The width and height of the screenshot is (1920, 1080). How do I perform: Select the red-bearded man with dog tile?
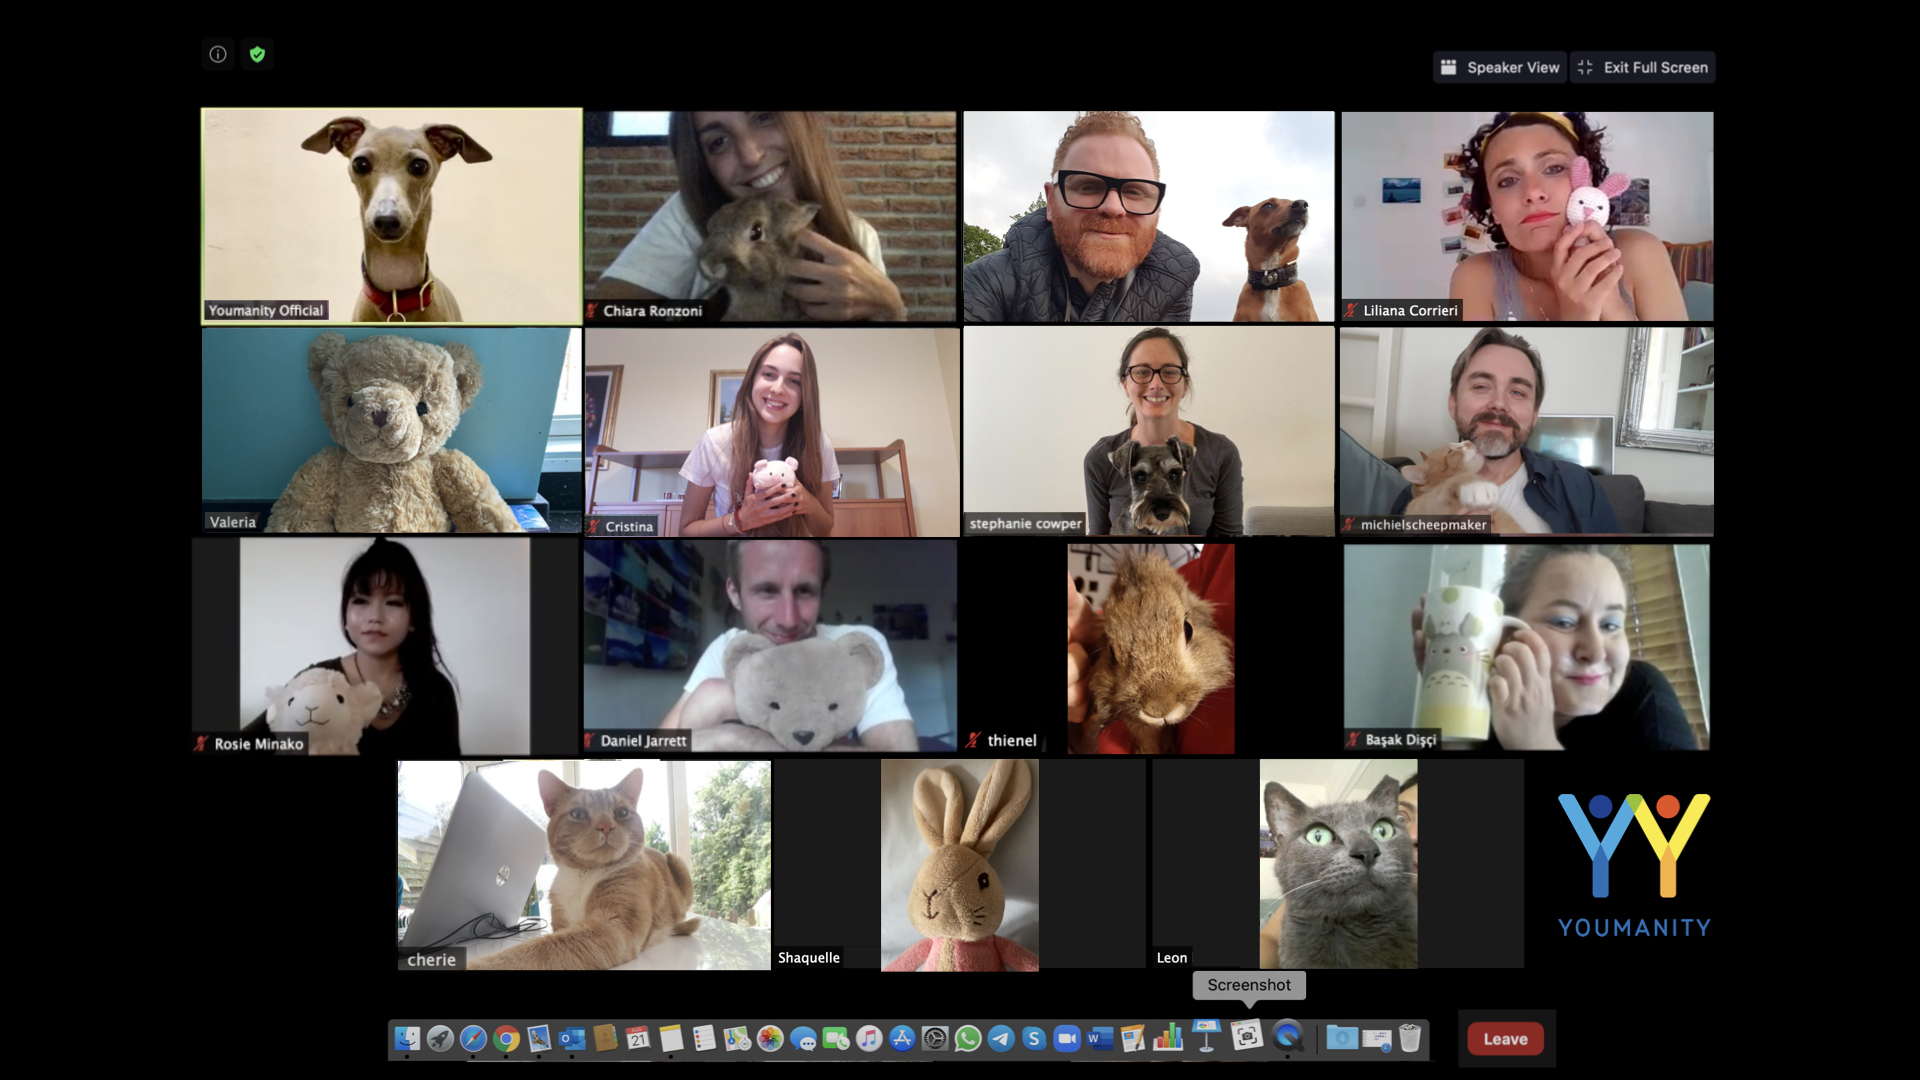pos(1148,216)
